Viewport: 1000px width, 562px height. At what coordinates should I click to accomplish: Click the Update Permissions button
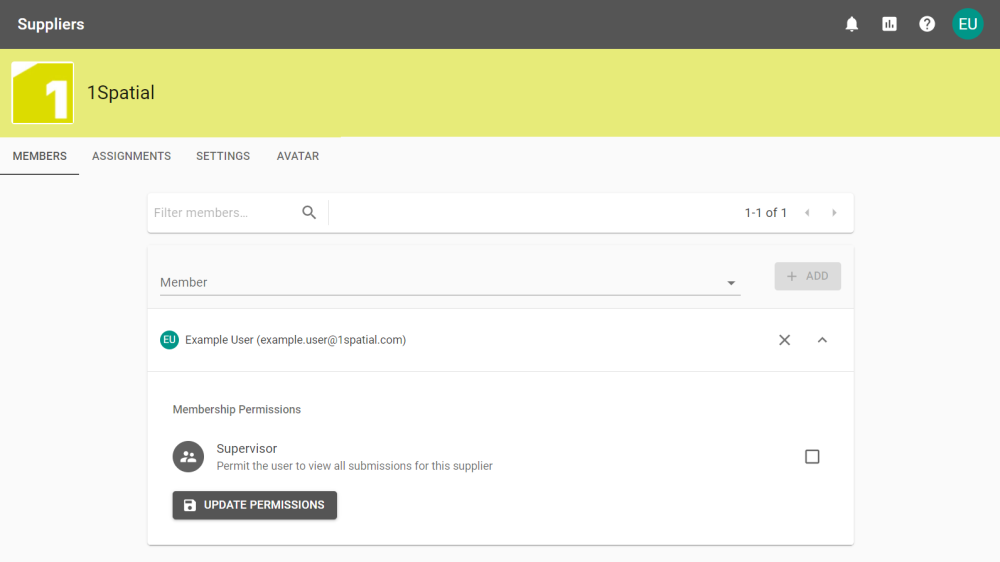[254, 505]
